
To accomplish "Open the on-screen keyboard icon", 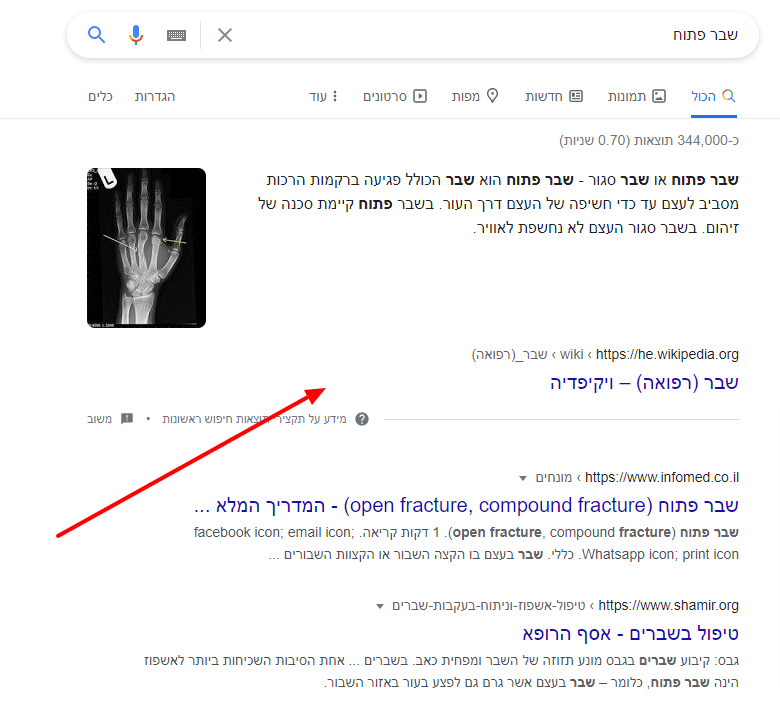I will pos(177,35).
